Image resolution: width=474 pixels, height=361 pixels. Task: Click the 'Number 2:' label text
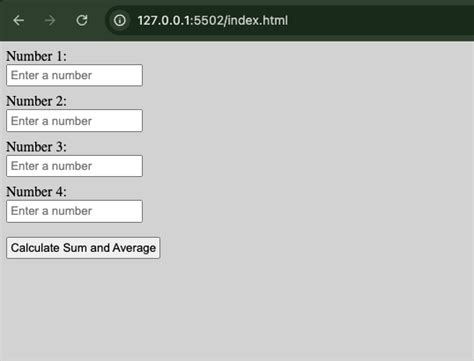tap(36, 101)
